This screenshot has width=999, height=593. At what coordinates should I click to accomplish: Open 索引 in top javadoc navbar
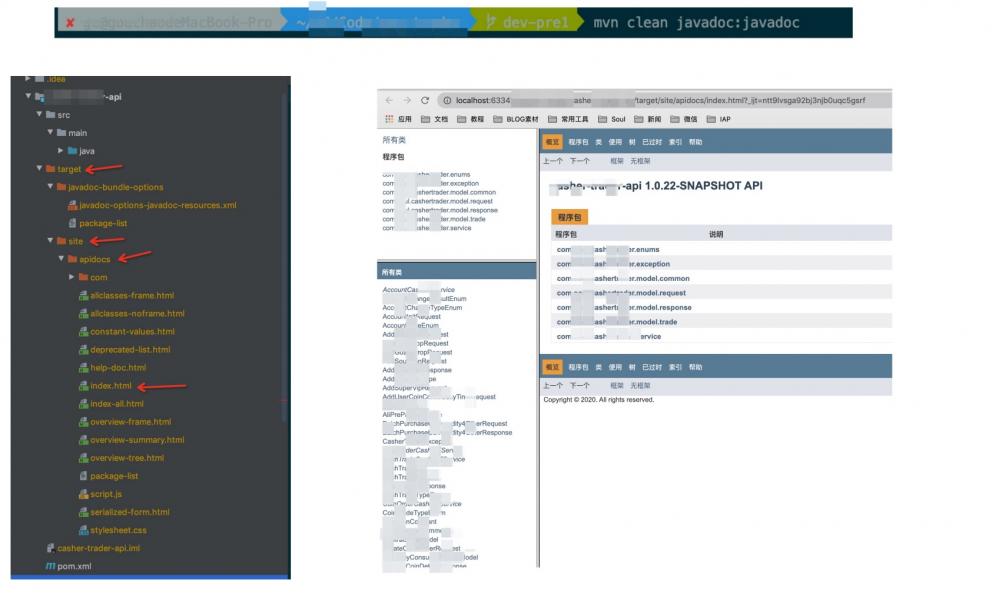click(675, 142)
